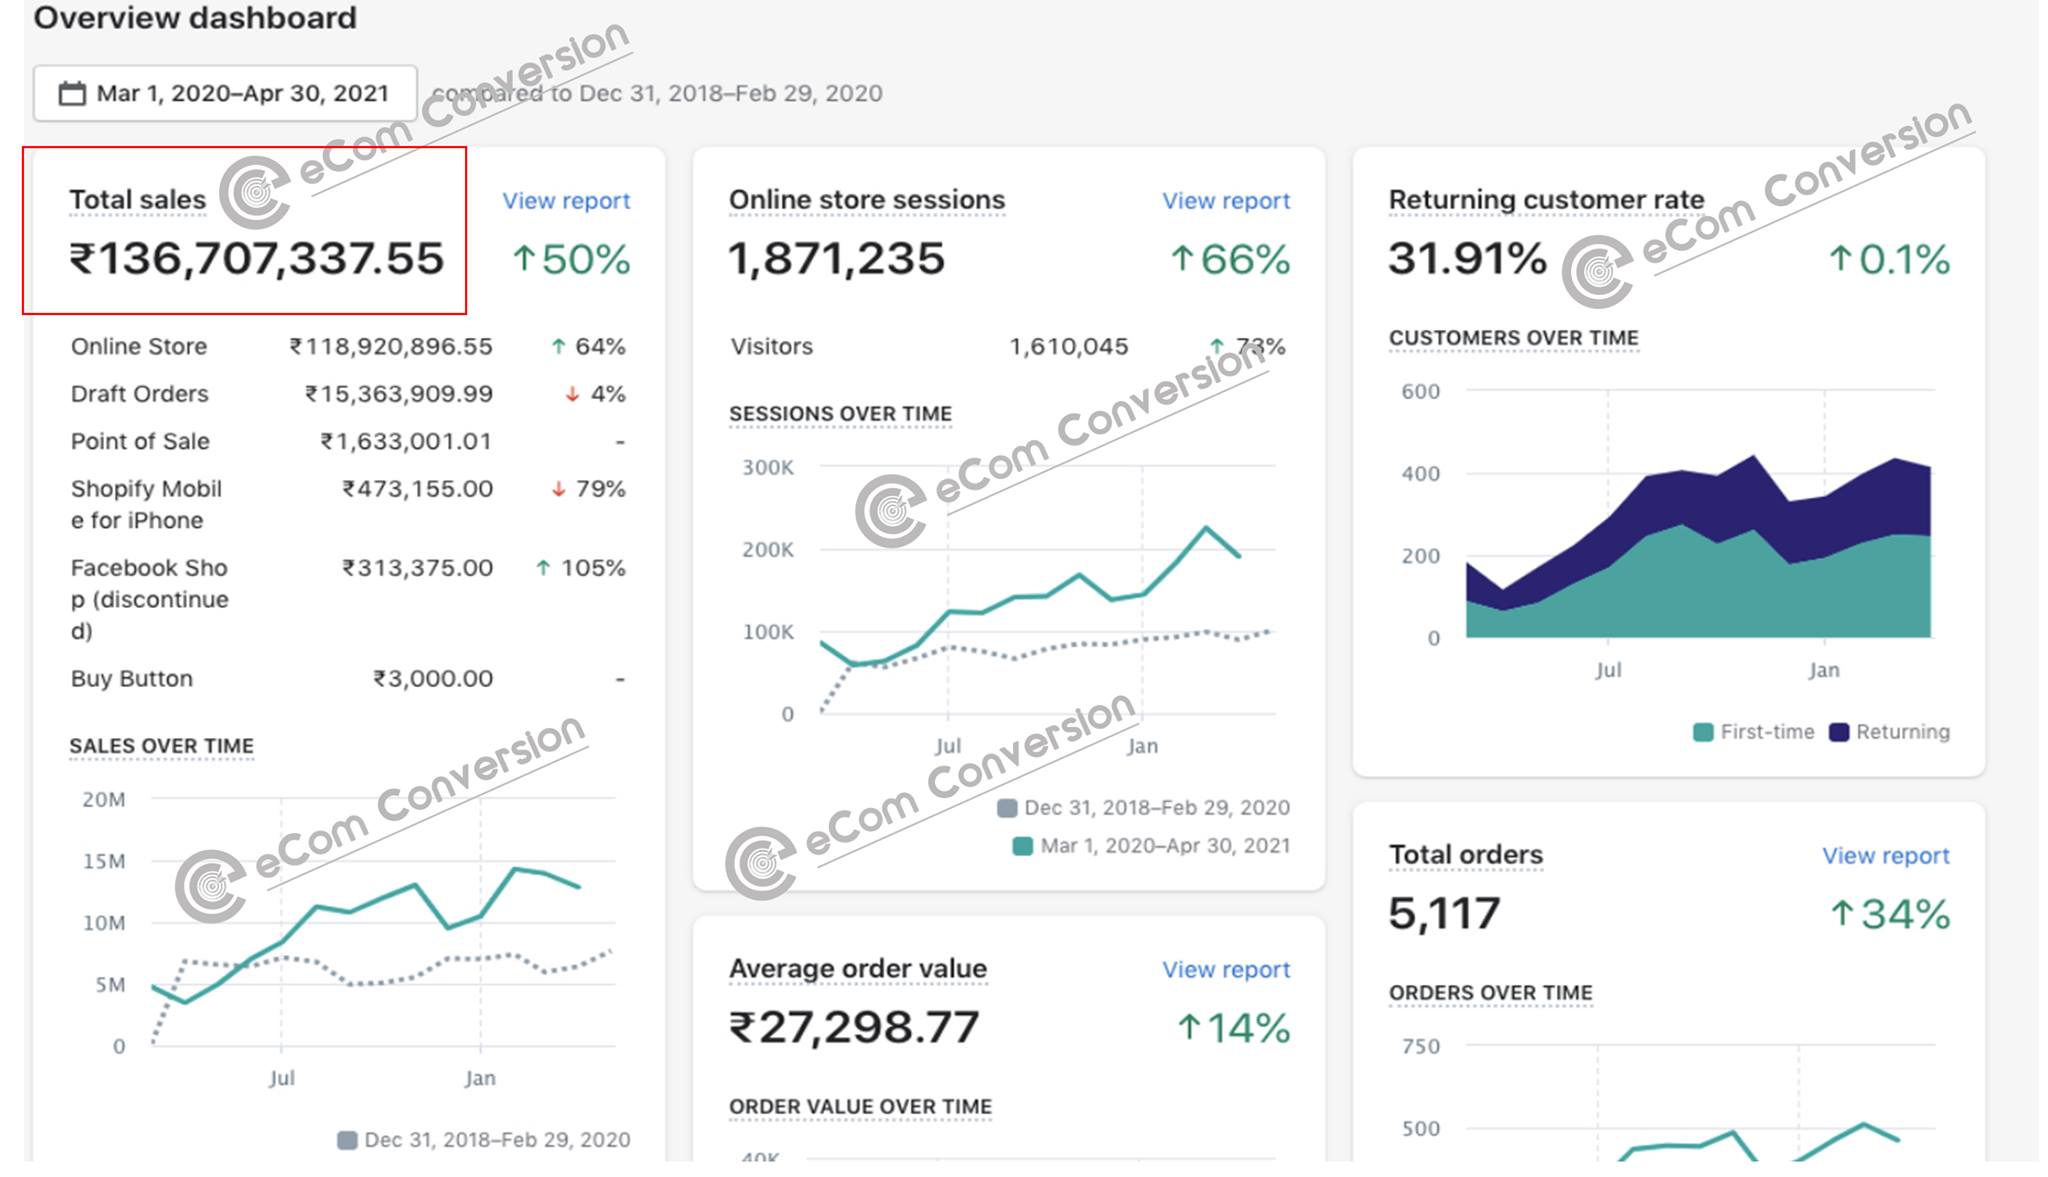Open View report for Average order value
The width and height of the screenshot is (2048, 1177).
(1226, 970)
